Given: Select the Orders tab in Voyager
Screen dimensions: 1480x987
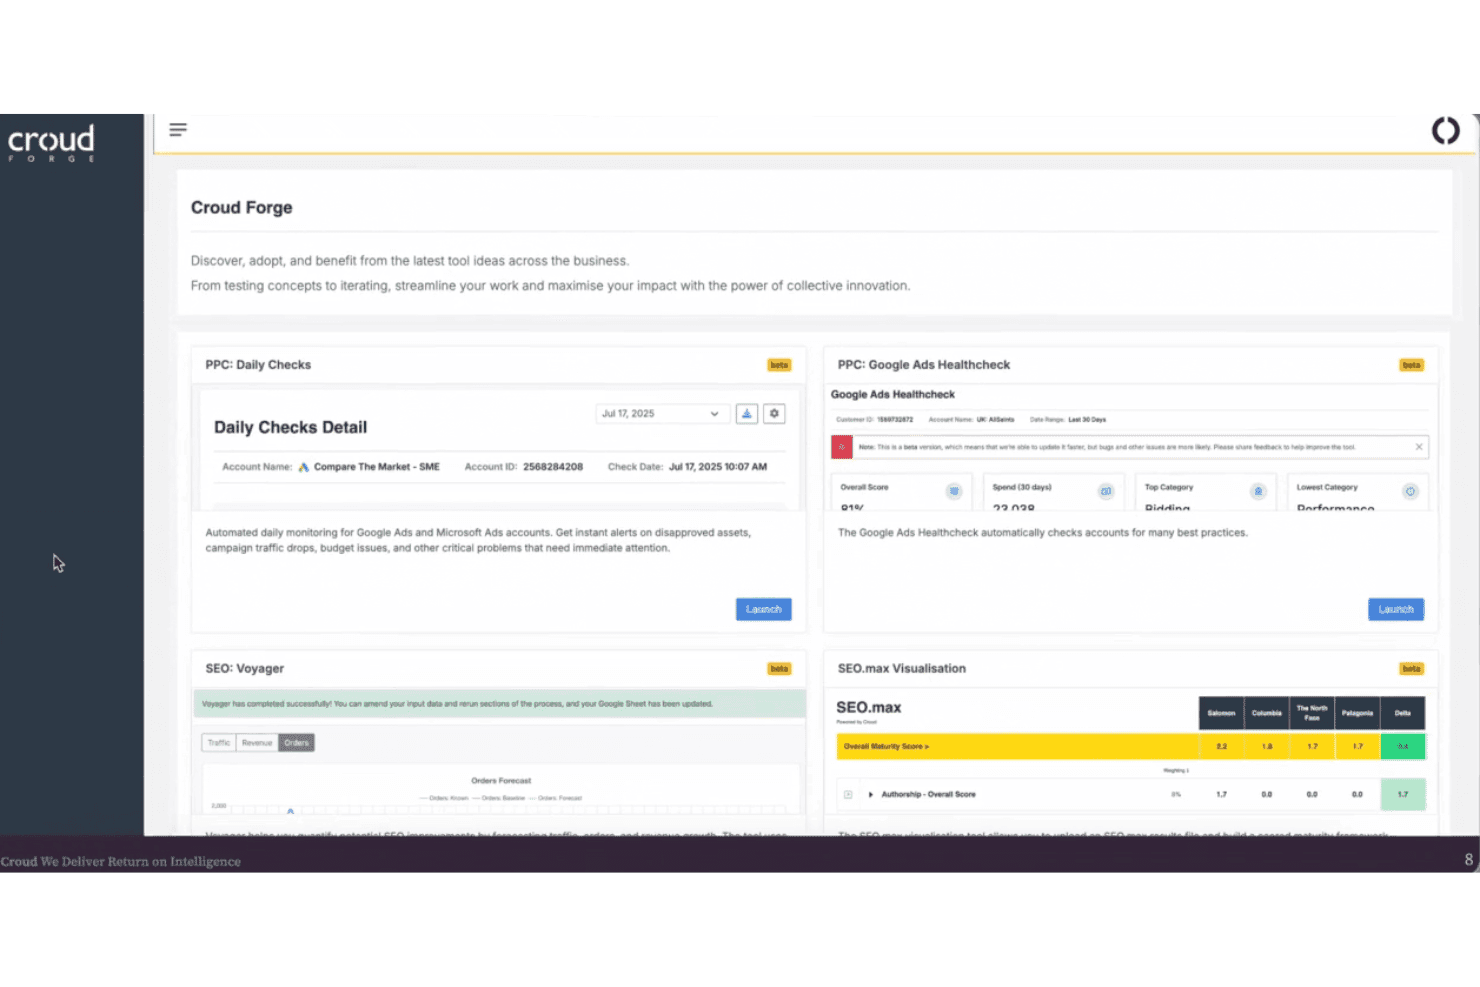Looking at the screenshot, I should point(296,743).
